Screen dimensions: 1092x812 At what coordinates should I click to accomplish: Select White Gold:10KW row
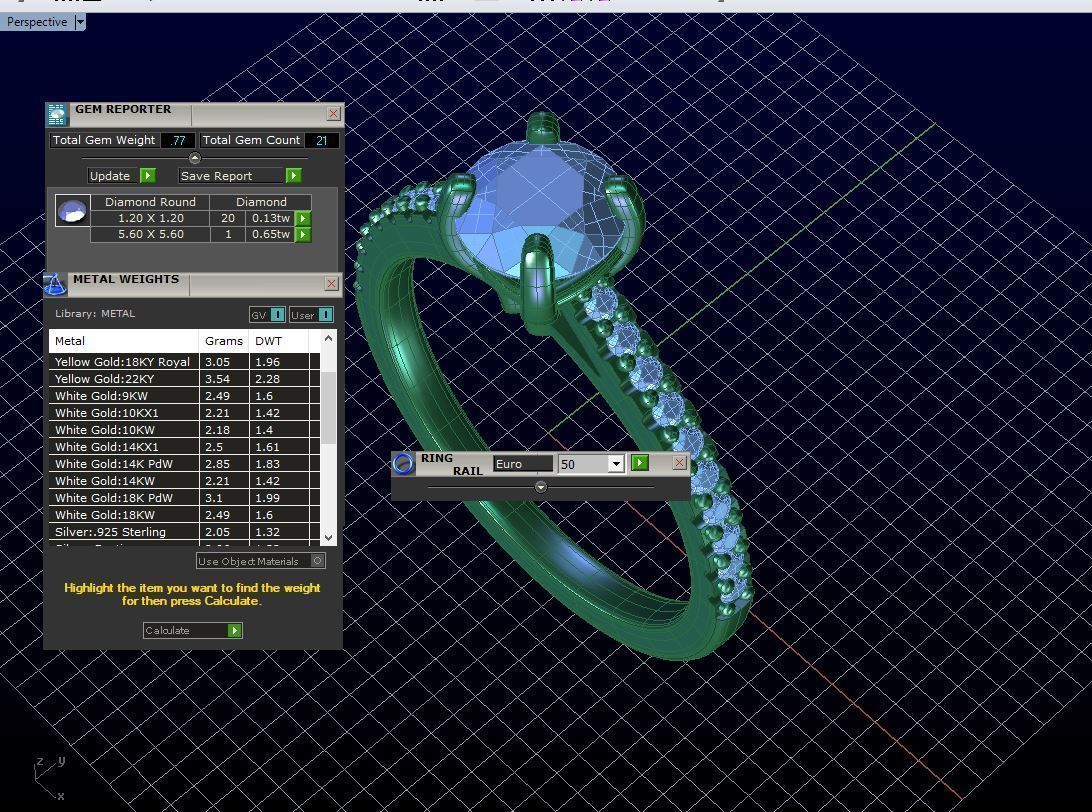[x=184, y=430]
